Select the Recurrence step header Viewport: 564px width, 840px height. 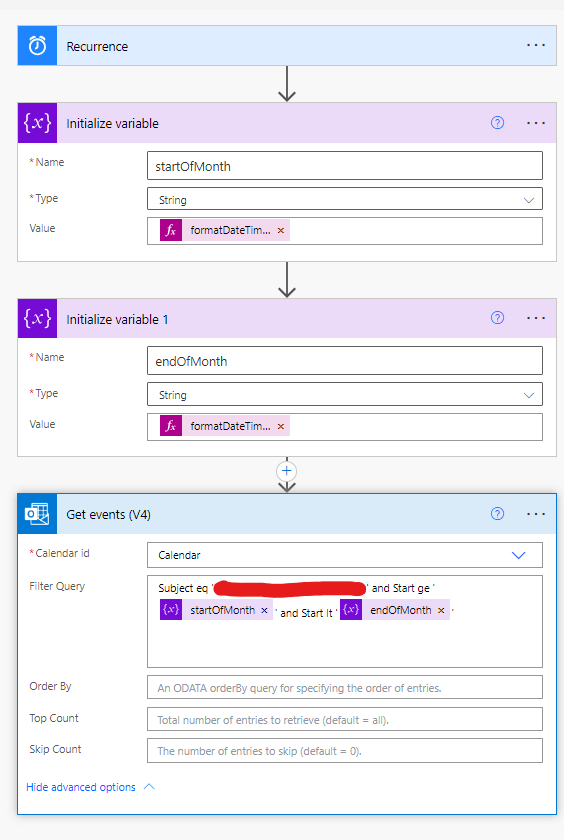click(287, 46)
